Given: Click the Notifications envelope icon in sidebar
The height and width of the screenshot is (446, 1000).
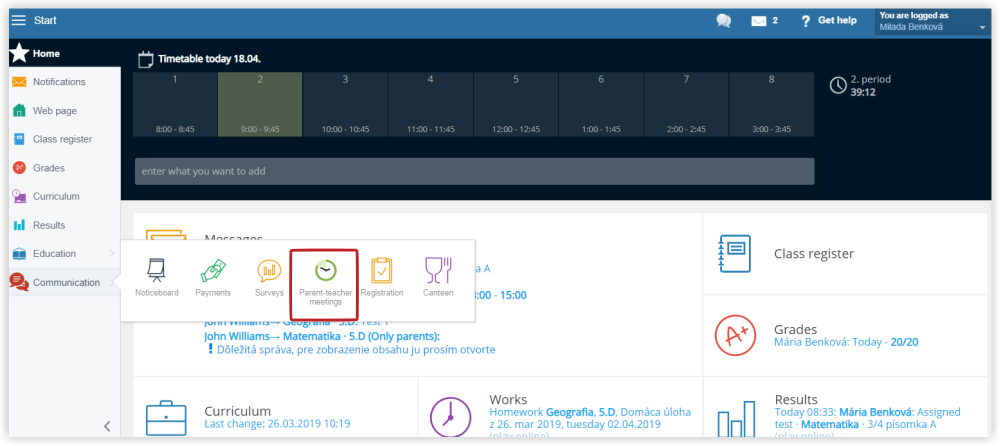Looking at the screenshot, I should pyautogui.click(x=19, y=82).
